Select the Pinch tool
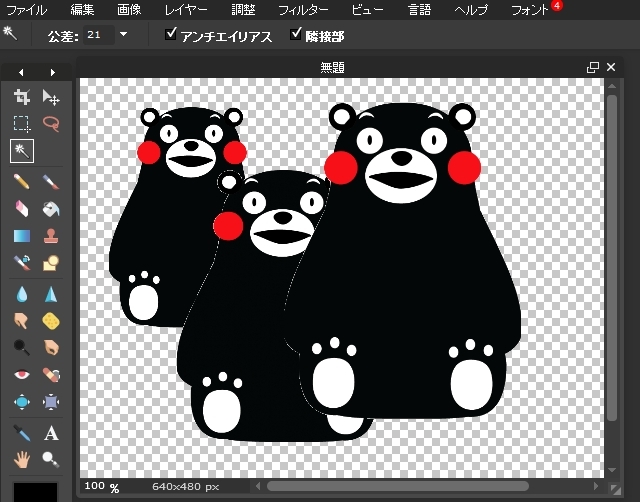Screen dimensions: 640x502 click(51, 402)
